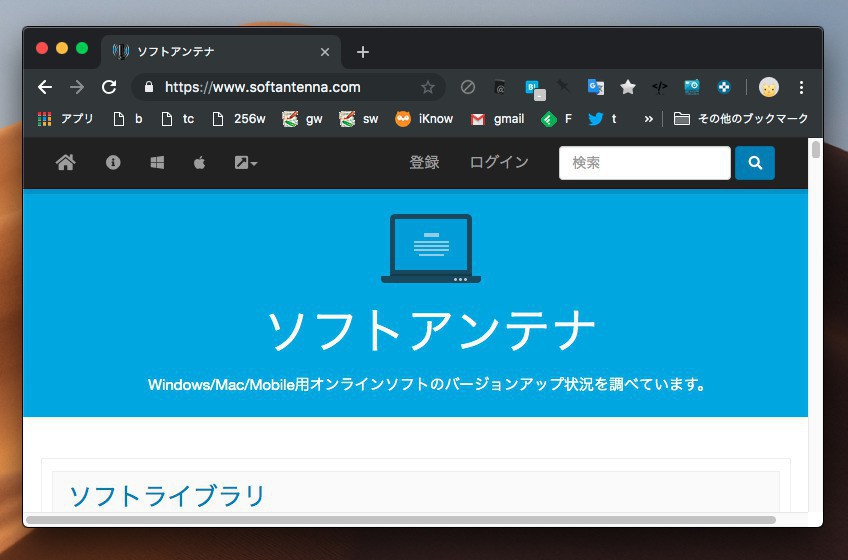The image size is (848, 560).
Task: Click the blue search magnifier button
Action: pyautogui.click(x=754, y=163)
